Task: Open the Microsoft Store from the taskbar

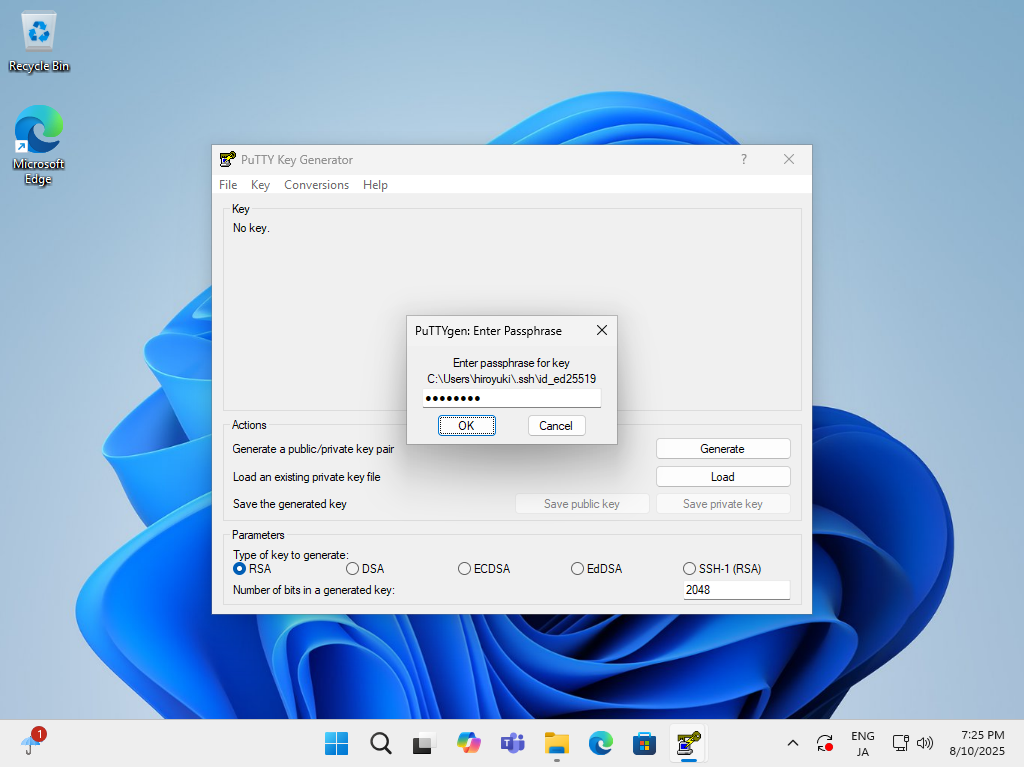Action: (644, 743)
